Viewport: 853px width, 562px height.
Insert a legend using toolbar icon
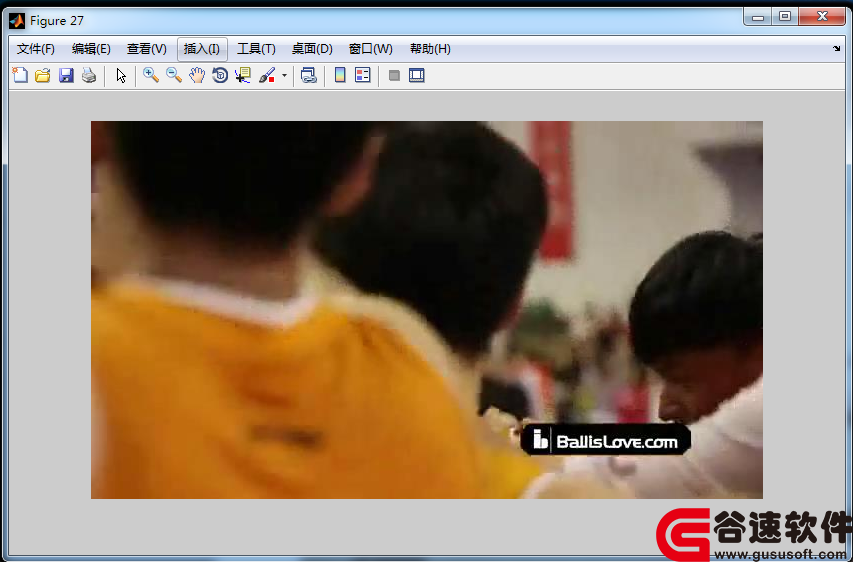(362, 75)
